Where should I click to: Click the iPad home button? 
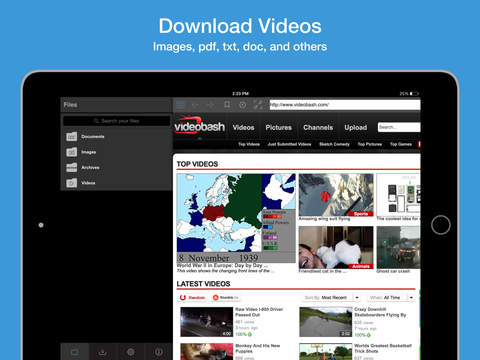coord(441,225)
